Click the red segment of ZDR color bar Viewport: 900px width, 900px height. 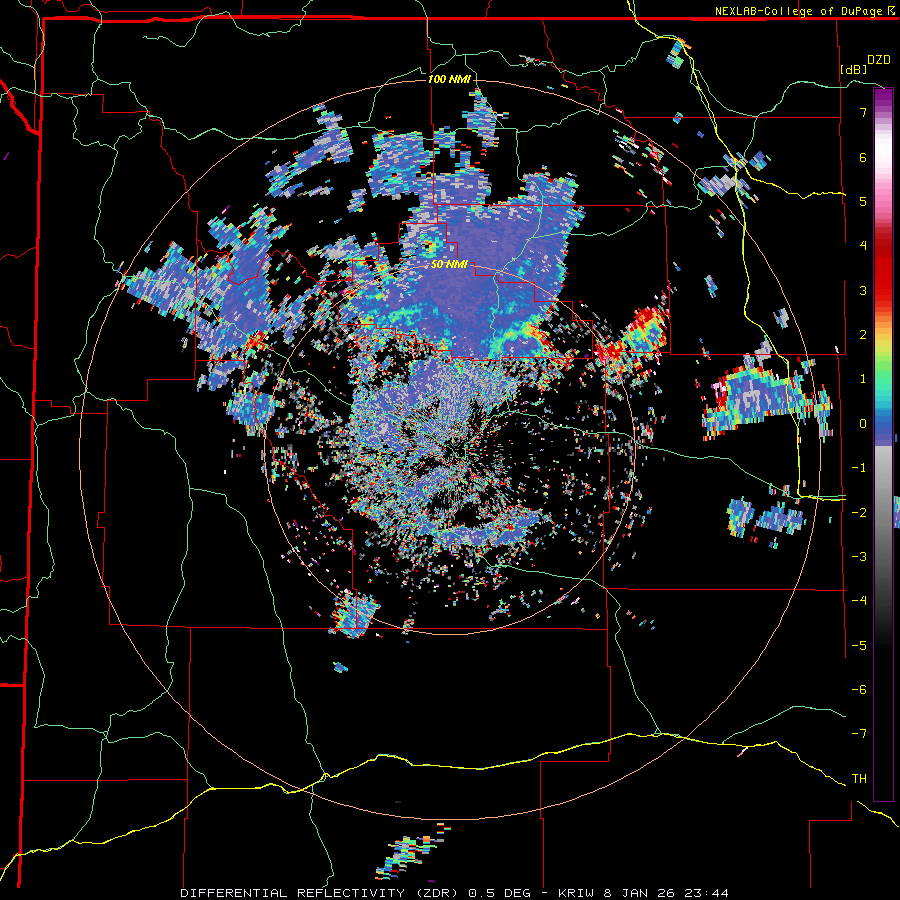(x=883, y=270)
